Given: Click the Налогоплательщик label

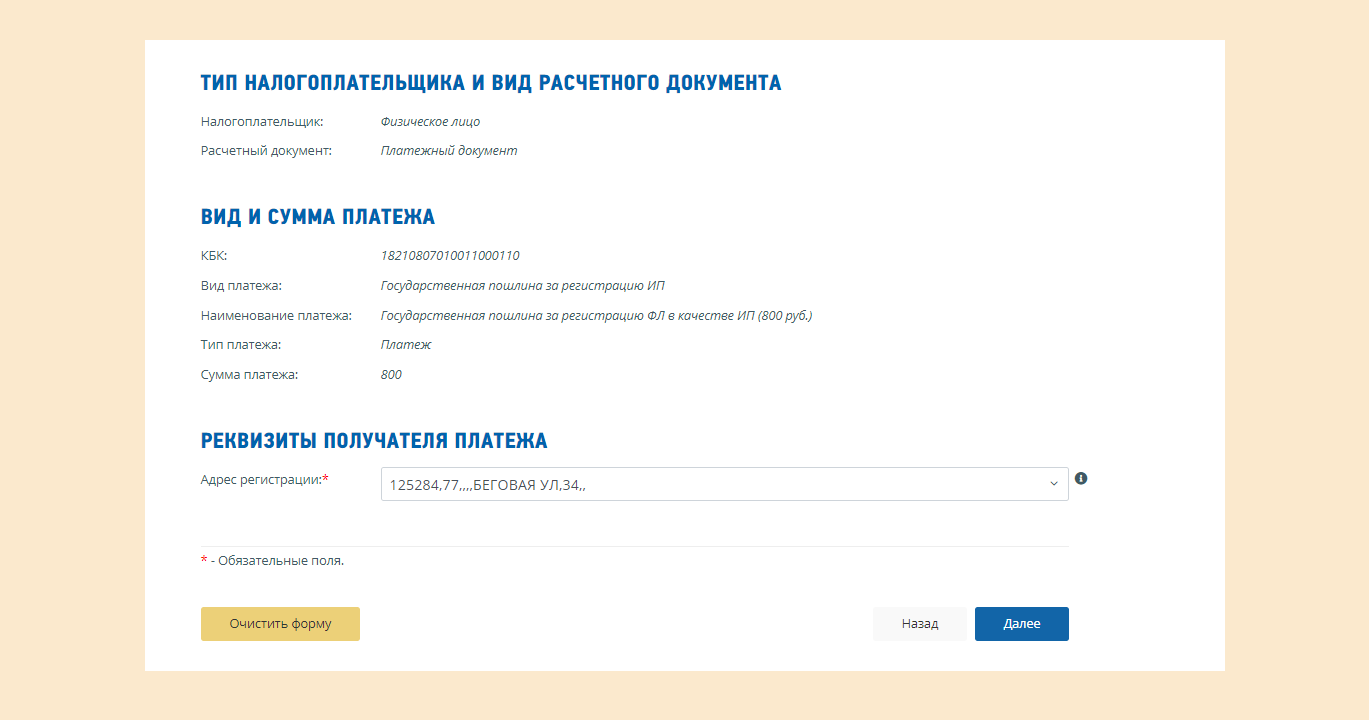Looking at the screenshot, I should tap(262, 122).
